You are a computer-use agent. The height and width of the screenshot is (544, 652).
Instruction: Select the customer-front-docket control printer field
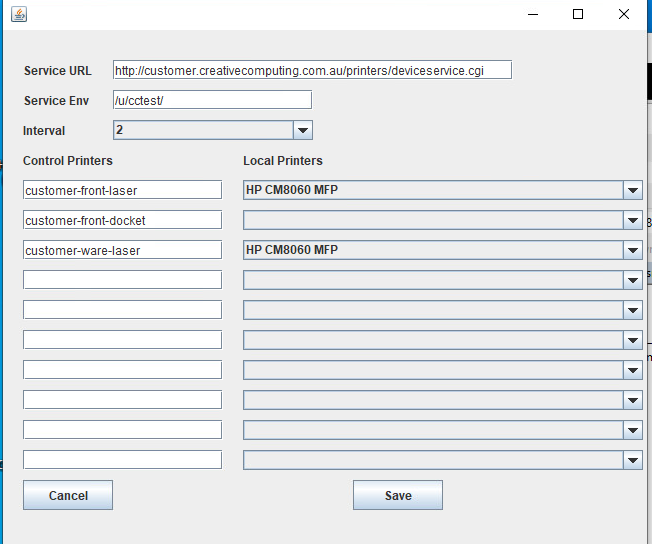(122, 220)
